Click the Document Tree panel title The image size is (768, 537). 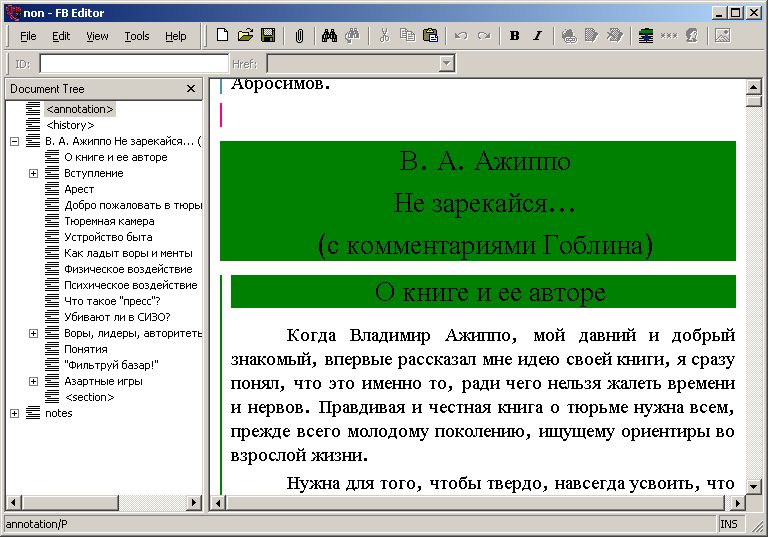tap(47, 89)
